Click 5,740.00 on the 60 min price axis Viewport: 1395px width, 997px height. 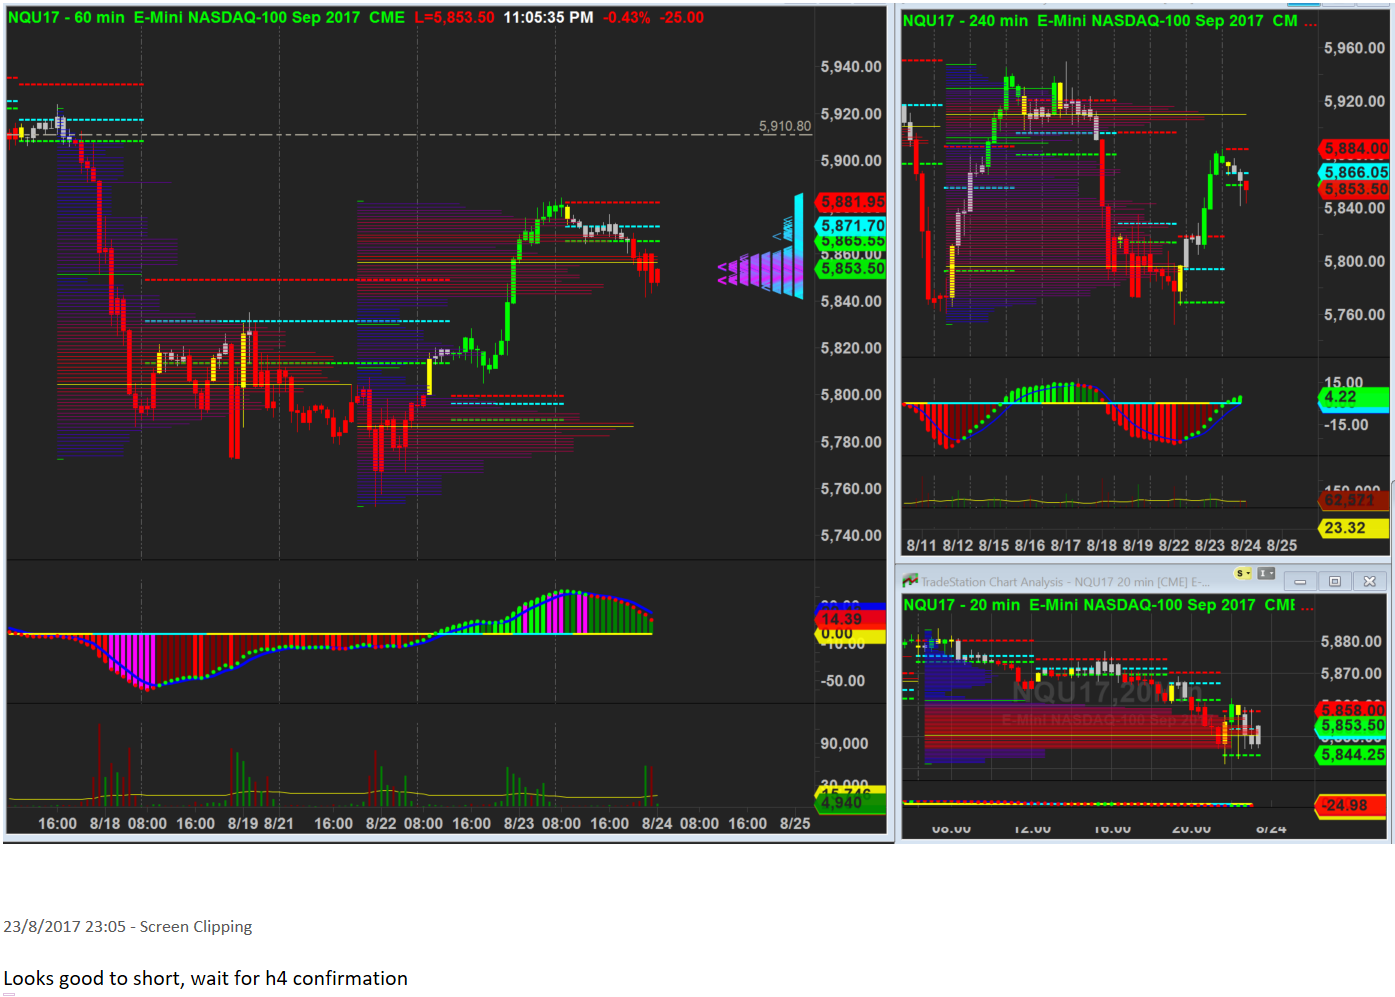851,536
